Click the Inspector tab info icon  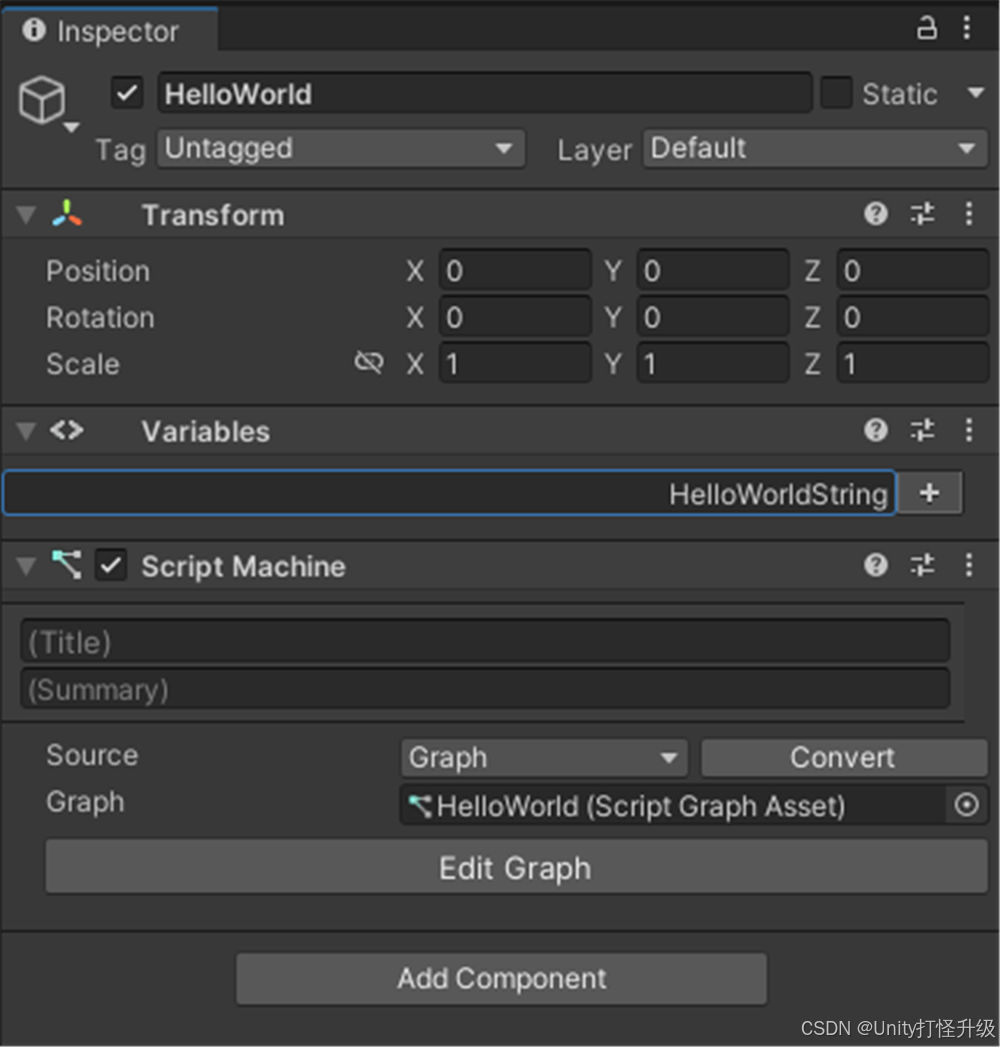(x=34, y=30)
